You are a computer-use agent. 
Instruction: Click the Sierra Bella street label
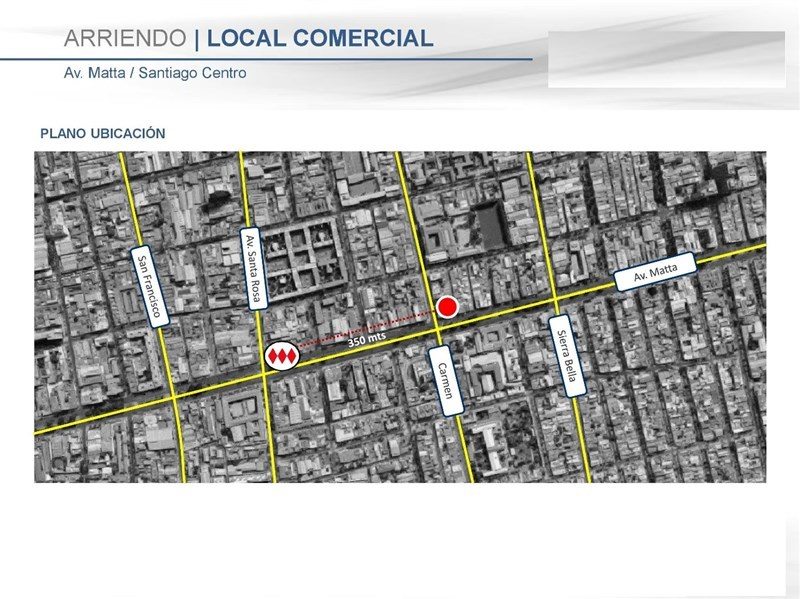pos(567,356)
